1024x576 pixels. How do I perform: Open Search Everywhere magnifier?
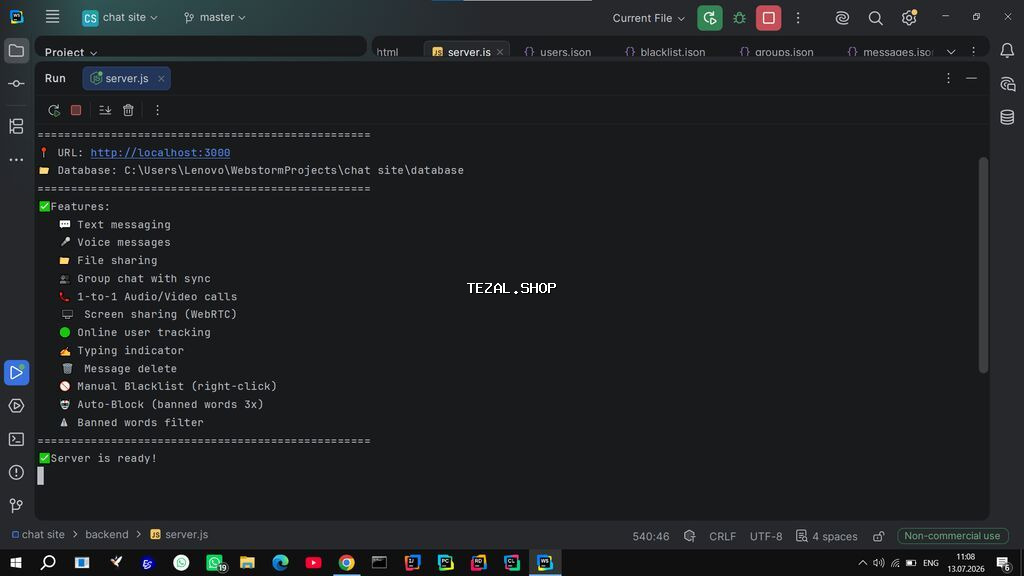(875, 18)
